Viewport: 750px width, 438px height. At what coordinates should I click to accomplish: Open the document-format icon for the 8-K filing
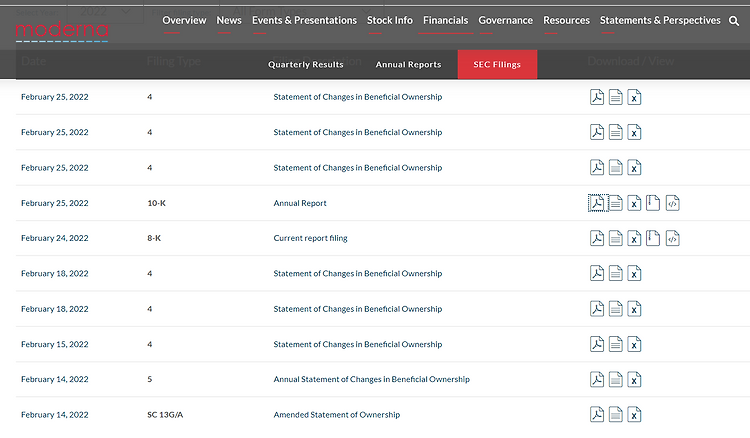coord(616,238)
